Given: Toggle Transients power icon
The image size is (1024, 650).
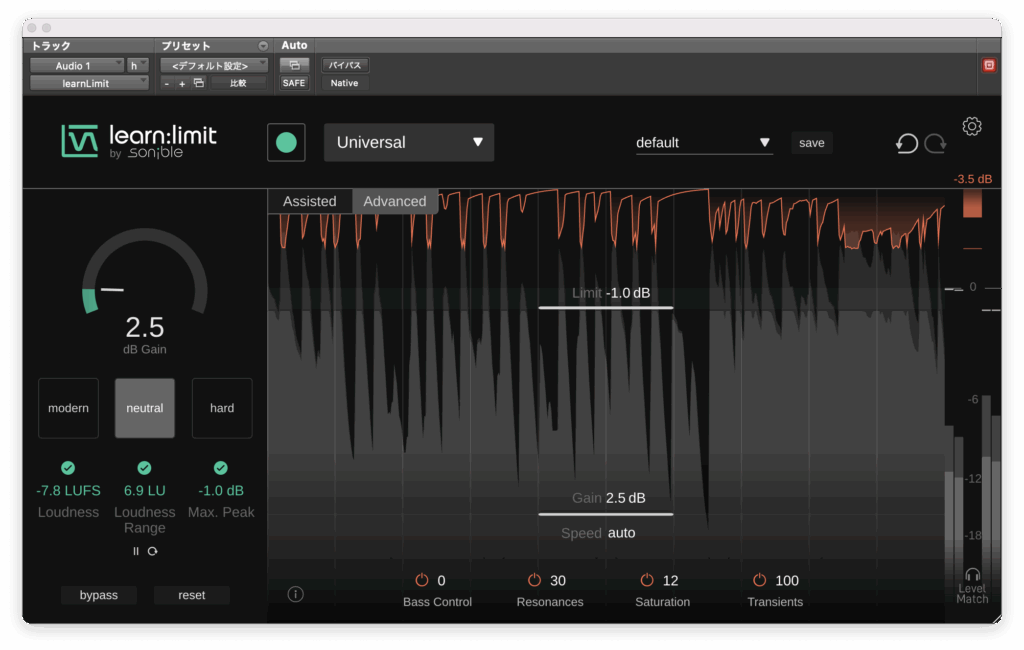Looking at the screenshot, I should click(x=760, y=580).
